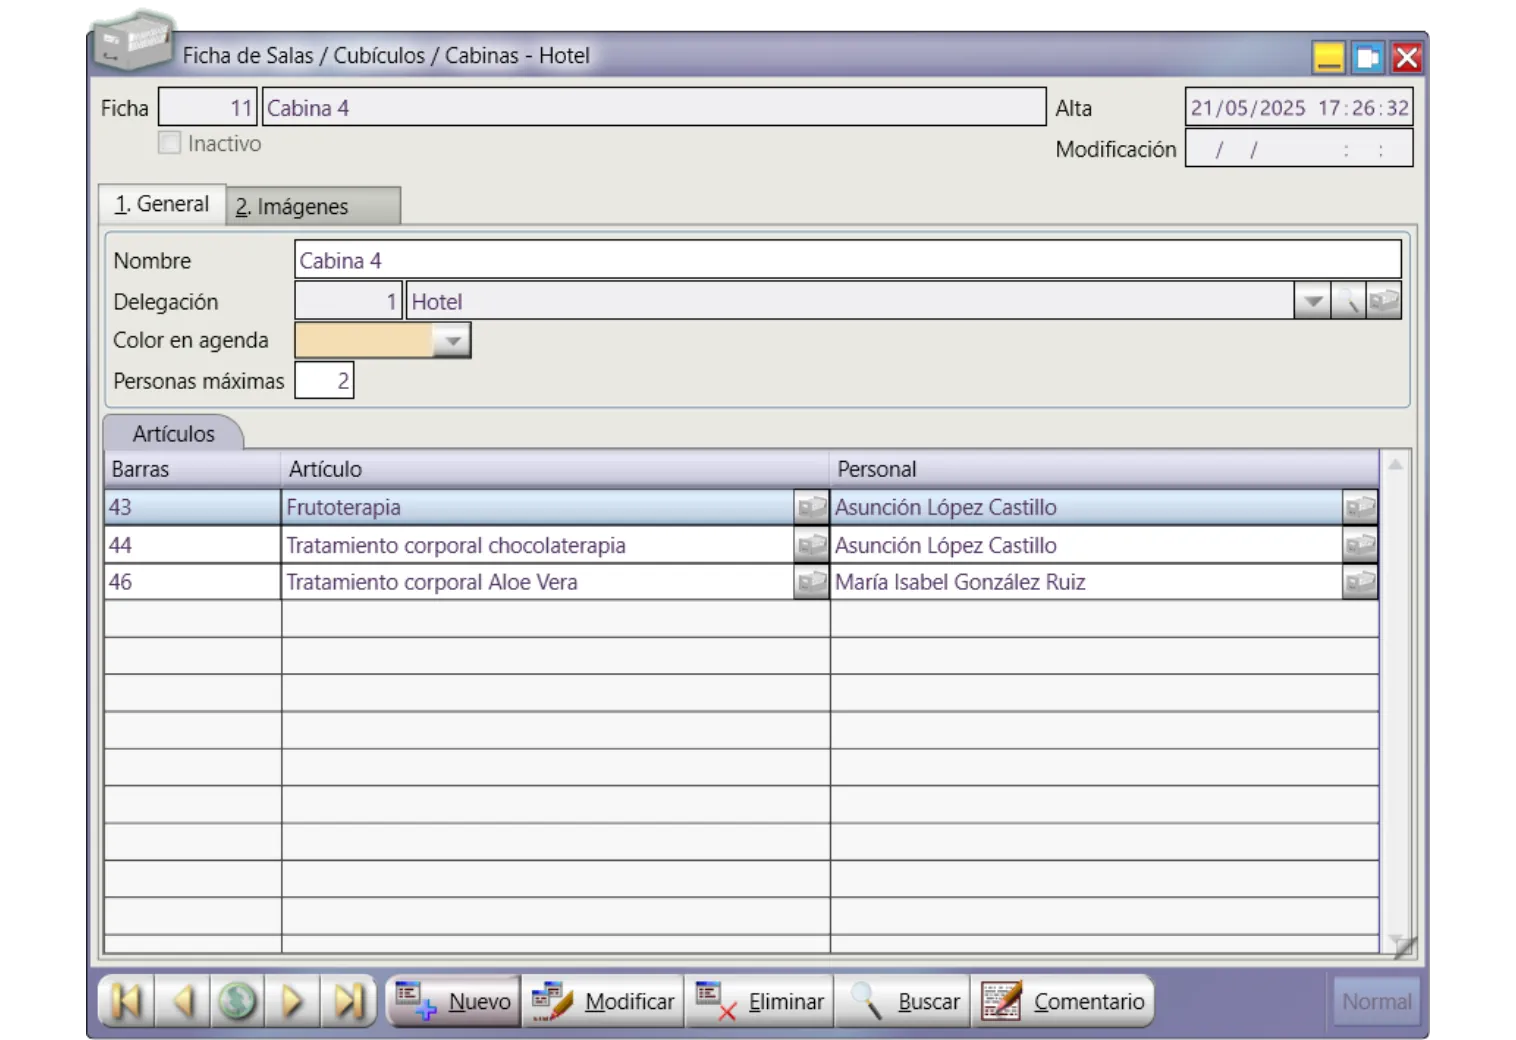The image size is (1516, 1040).
Task: Click the Nuevo button
Action: [x=454, y=1001]
